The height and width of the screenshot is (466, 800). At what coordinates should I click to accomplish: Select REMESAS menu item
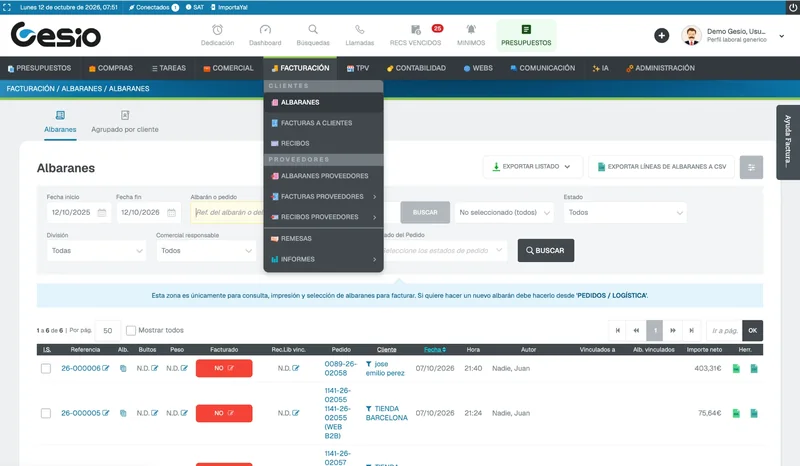323,238
